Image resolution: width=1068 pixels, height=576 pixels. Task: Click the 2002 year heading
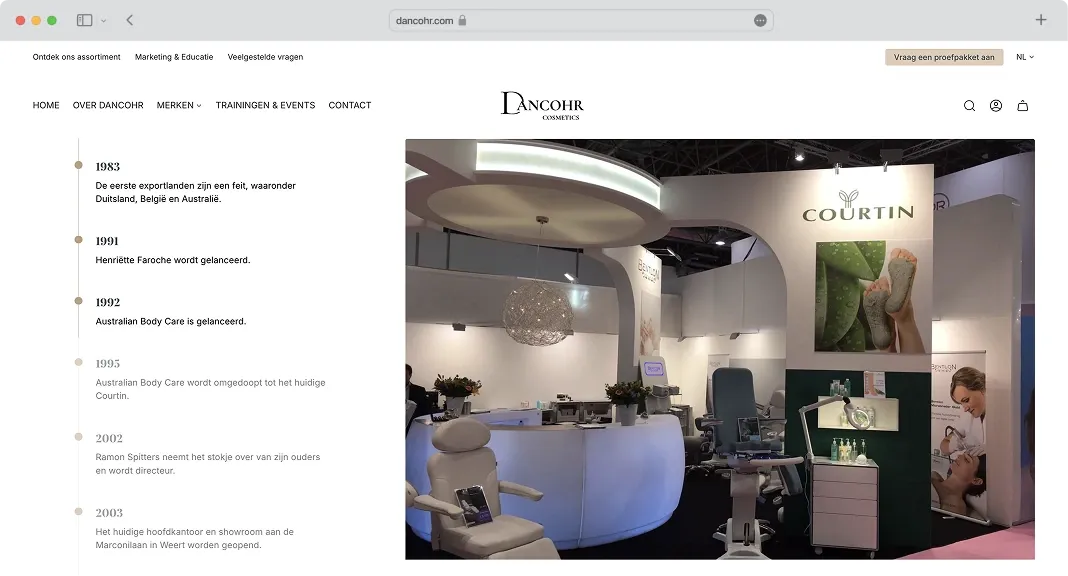tap(109, 438)
